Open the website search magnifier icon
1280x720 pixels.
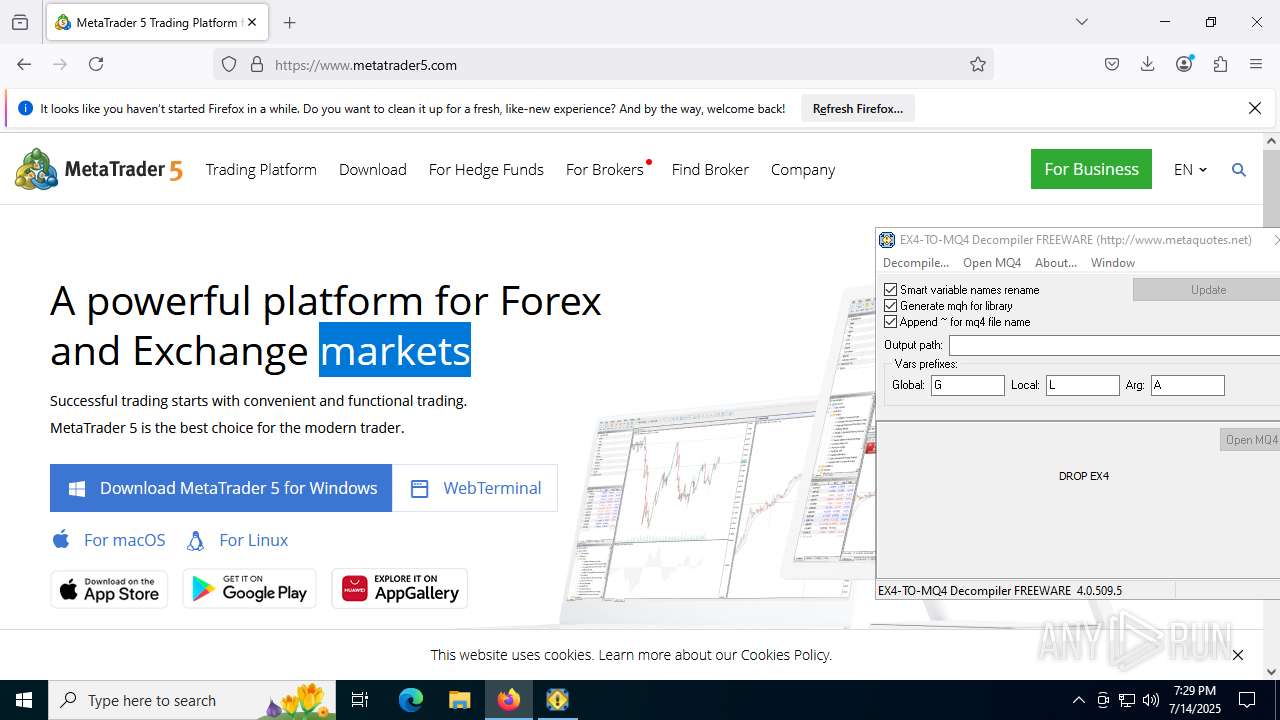[x=1239, y=170]
